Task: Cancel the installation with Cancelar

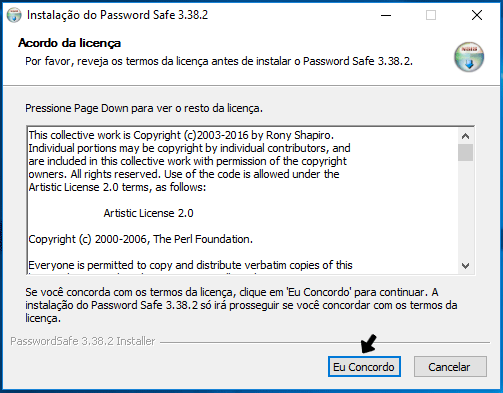Action: click(450, 367)
